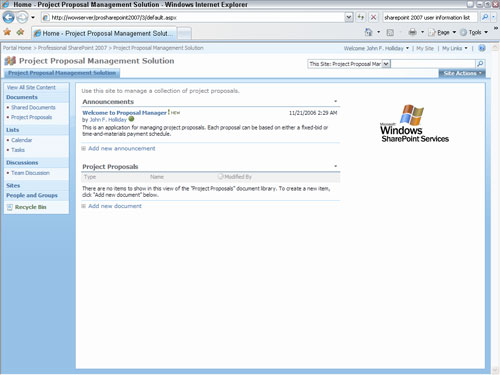The image size is (500, 375).
Task: Click the Project Proposals web part title
Action: point(110,167)
